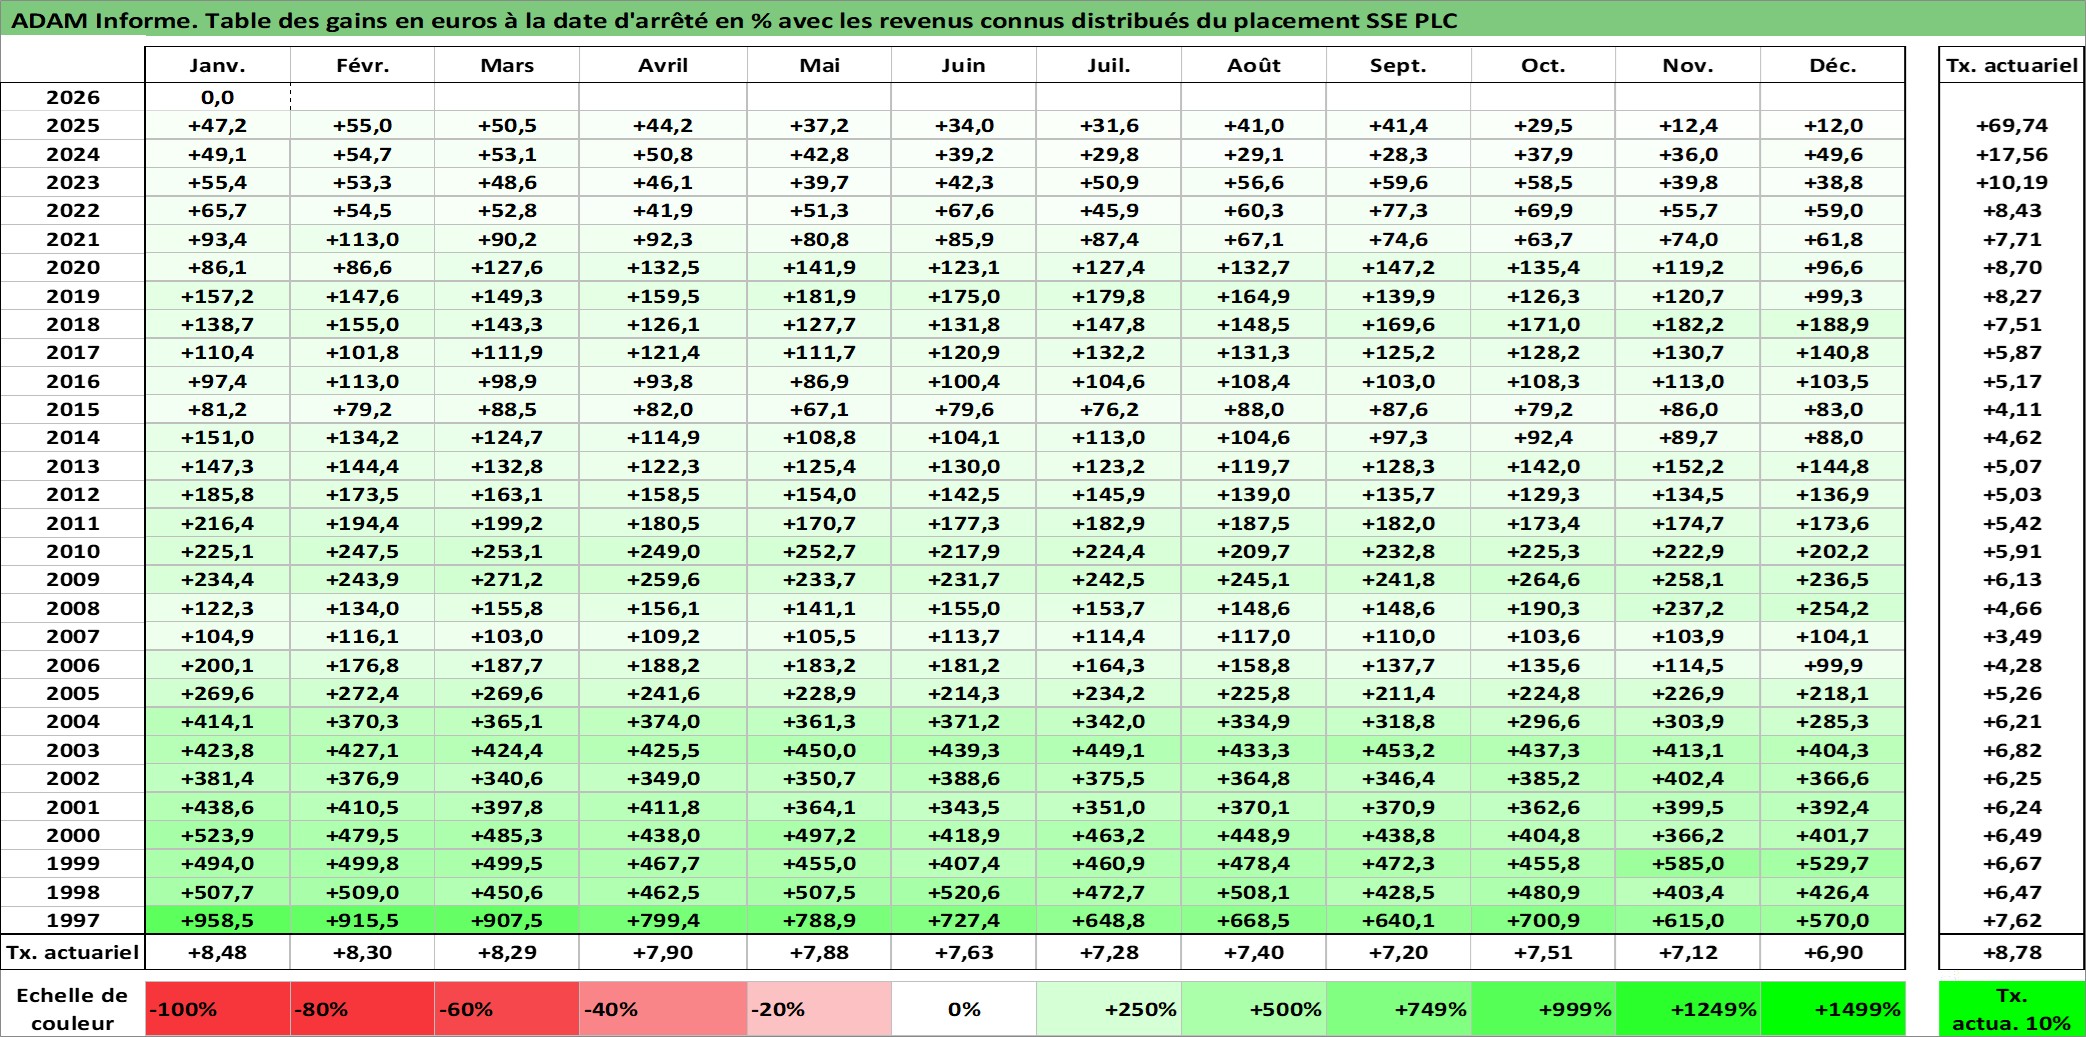Select the 2010 row label

pos(73,551)
